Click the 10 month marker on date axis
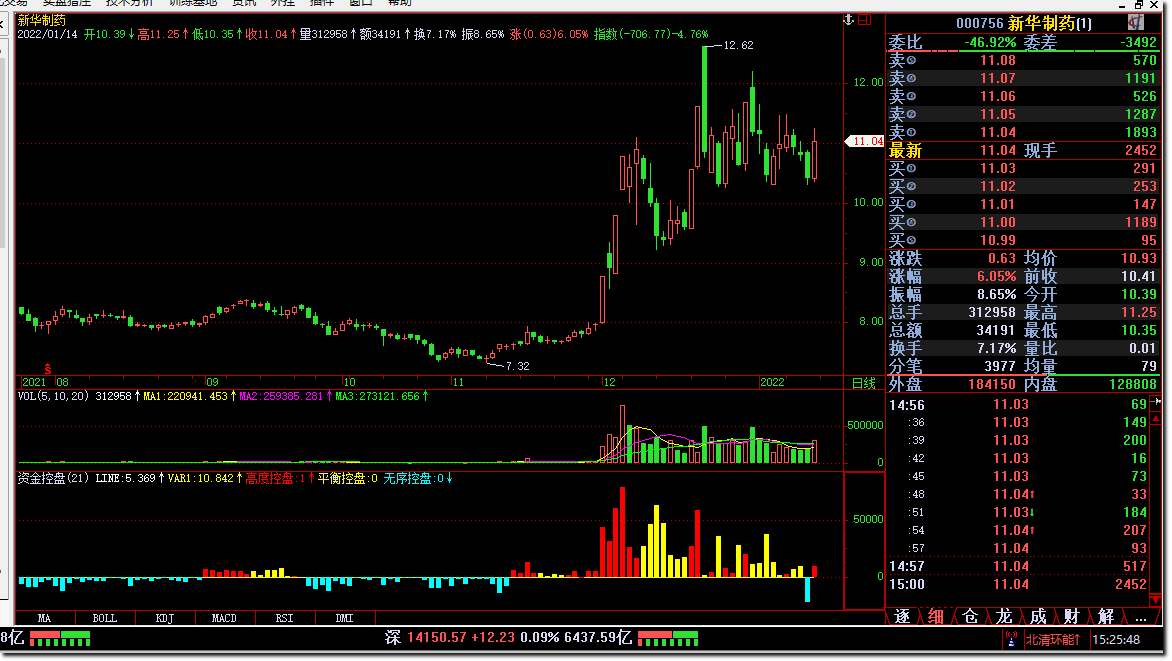This screenshot has width=1172, height=661. [349, 382]
